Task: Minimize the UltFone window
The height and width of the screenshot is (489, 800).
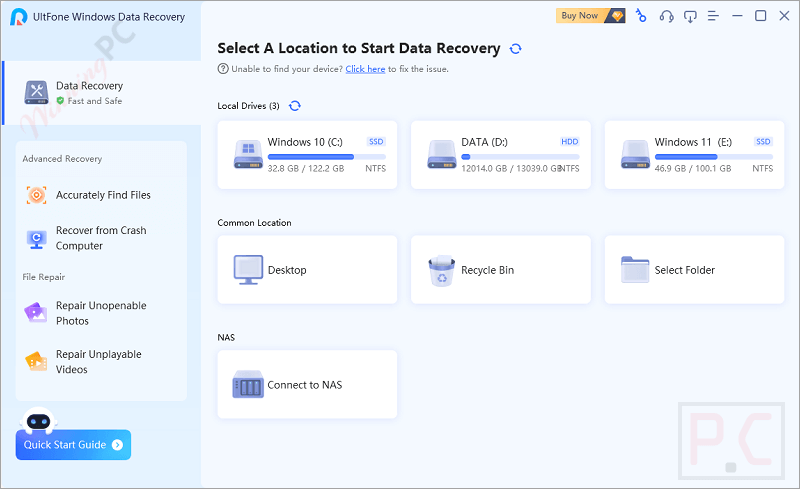Action: click(x=737, y=16)
